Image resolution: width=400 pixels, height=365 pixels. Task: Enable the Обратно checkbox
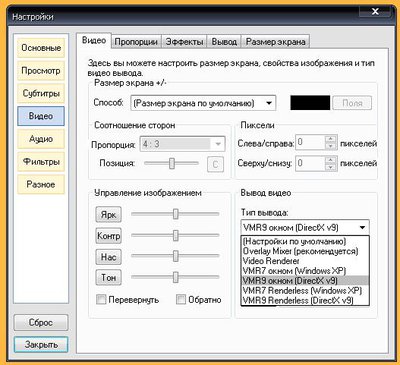pos(181,299)
